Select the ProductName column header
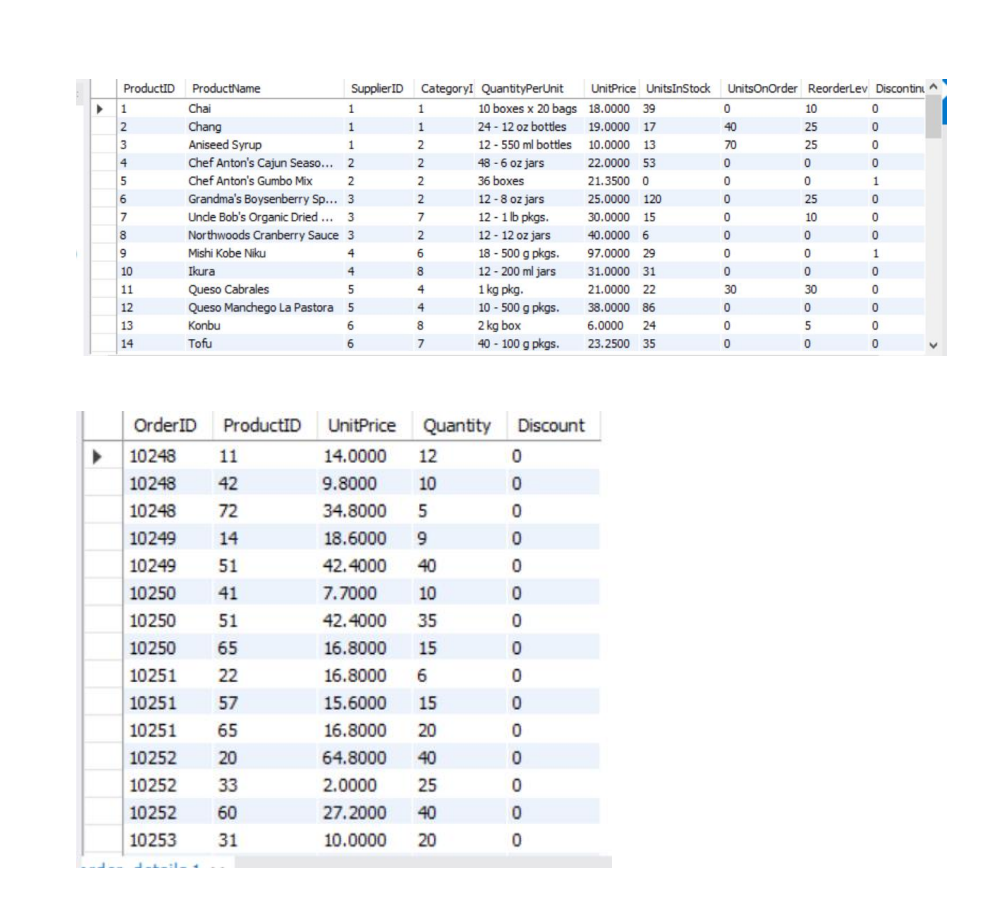988x912 pixels. (x=226, y=89)
